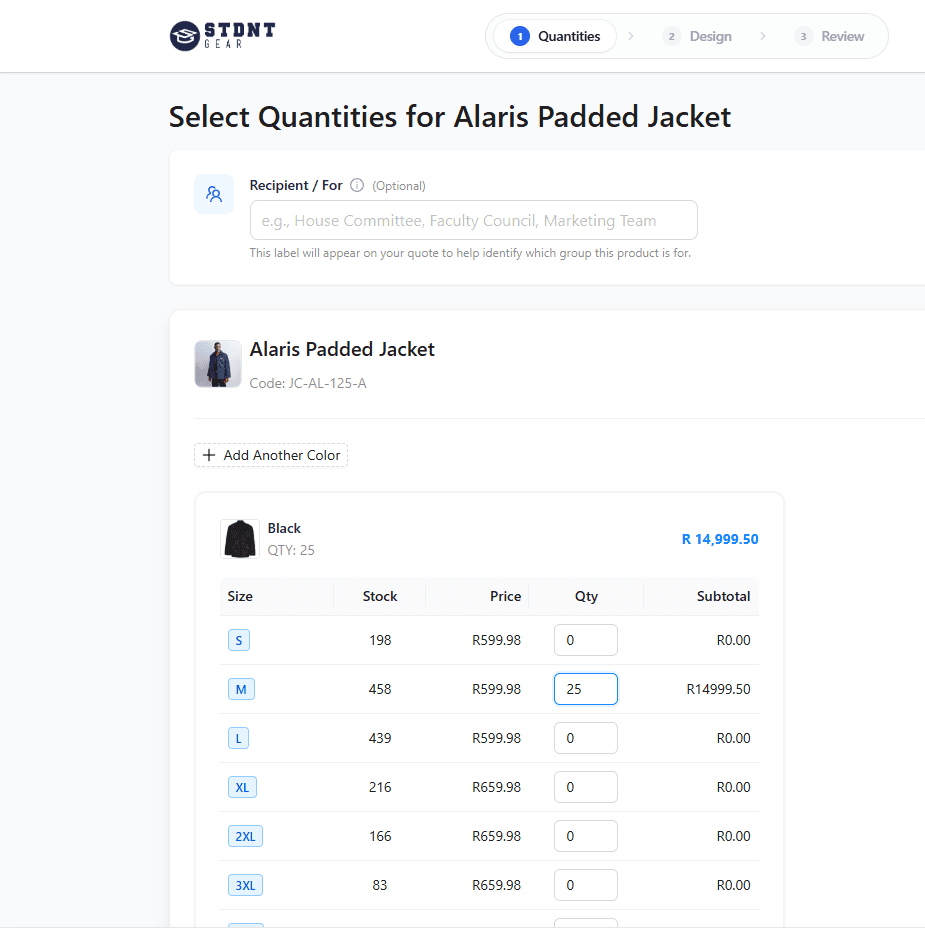Image resolution: width=925 pixels, height=933 pixels.
Task: Click the Black jacket color thumbnail
Action: pyautogui.click(x=240, y=539)
